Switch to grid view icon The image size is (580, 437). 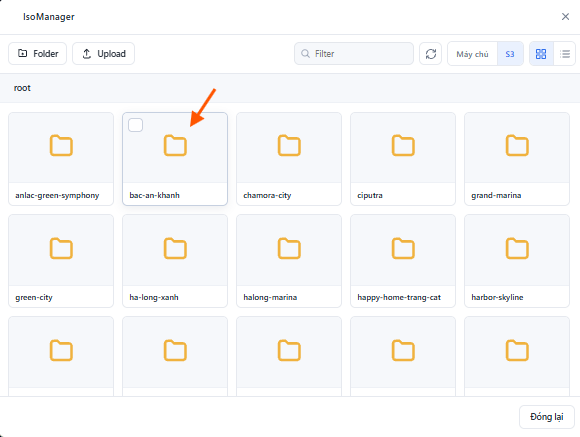541,54
